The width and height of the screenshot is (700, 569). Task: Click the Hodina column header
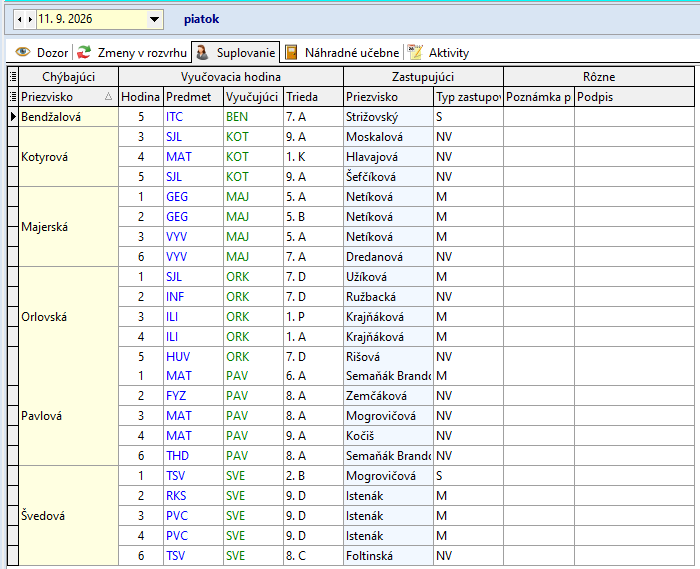141,97
